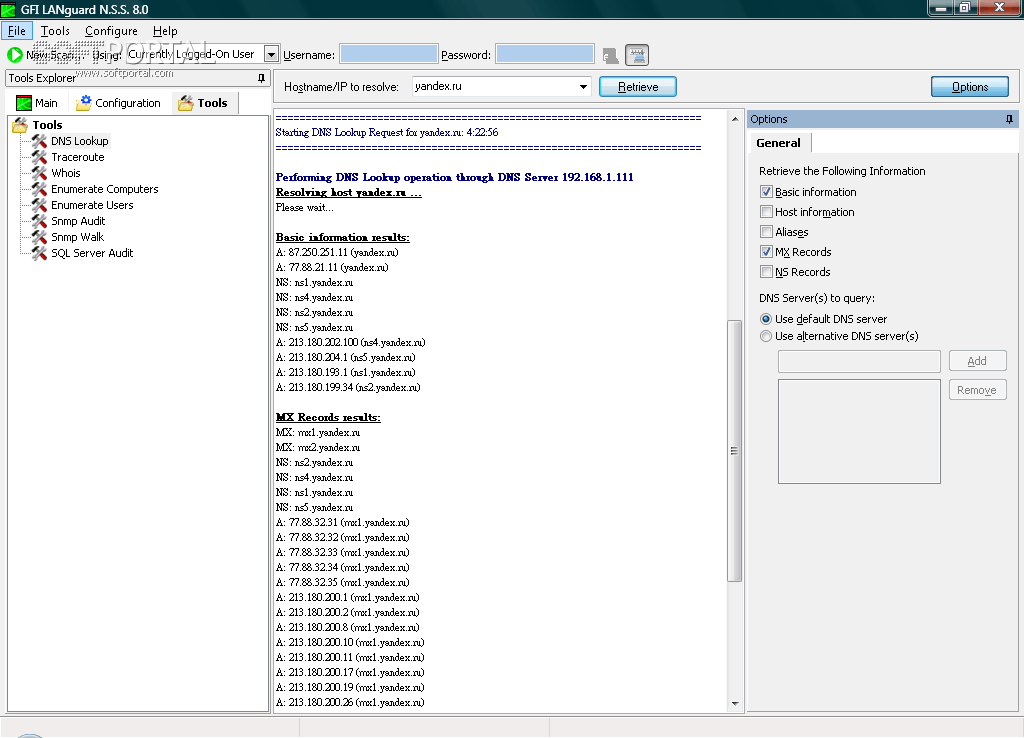Viewport: 1024px width, 738px height.
Task: Click the 'A: 87.250.251.11 (yandex.ru)' result line
Action: coord(337,253)
